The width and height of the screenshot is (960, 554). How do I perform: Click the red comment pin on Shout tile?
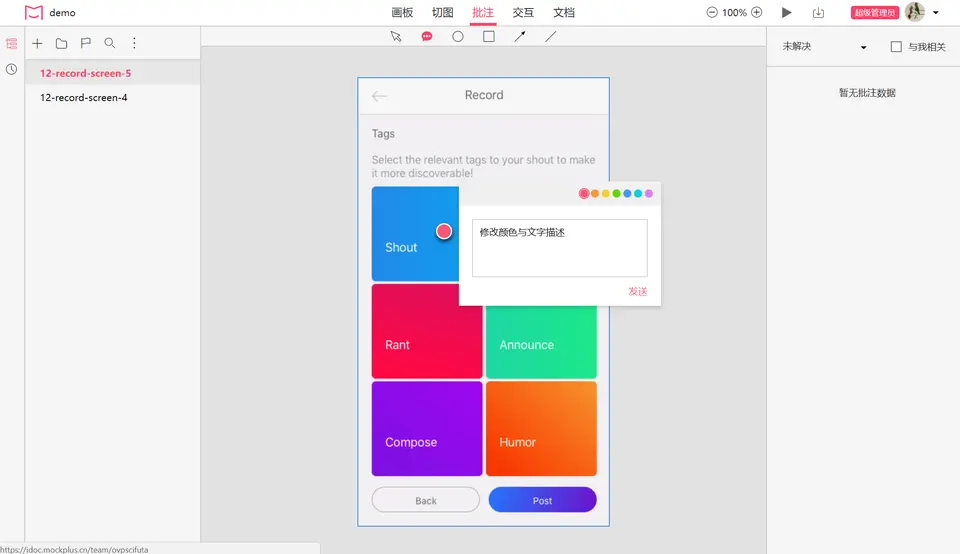(444, 231)
